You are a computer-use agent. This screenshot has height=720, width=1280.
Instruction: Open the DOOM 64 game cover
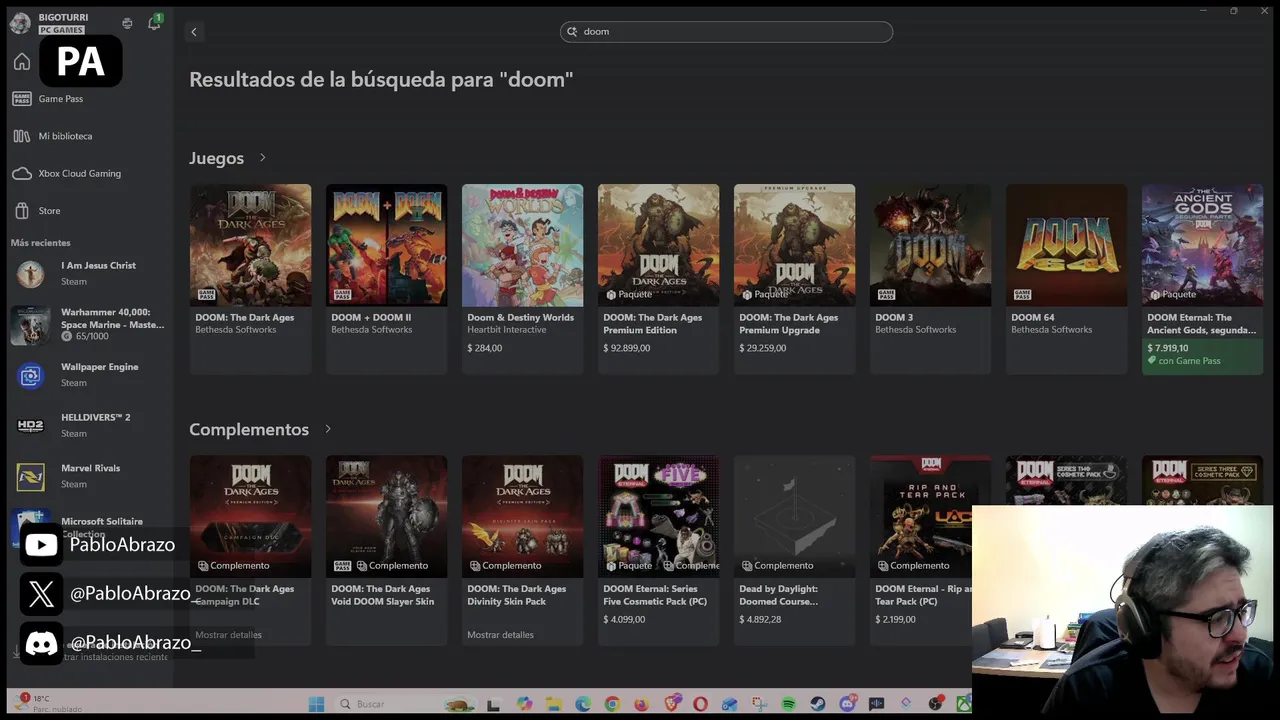[x=1066, y=245]
